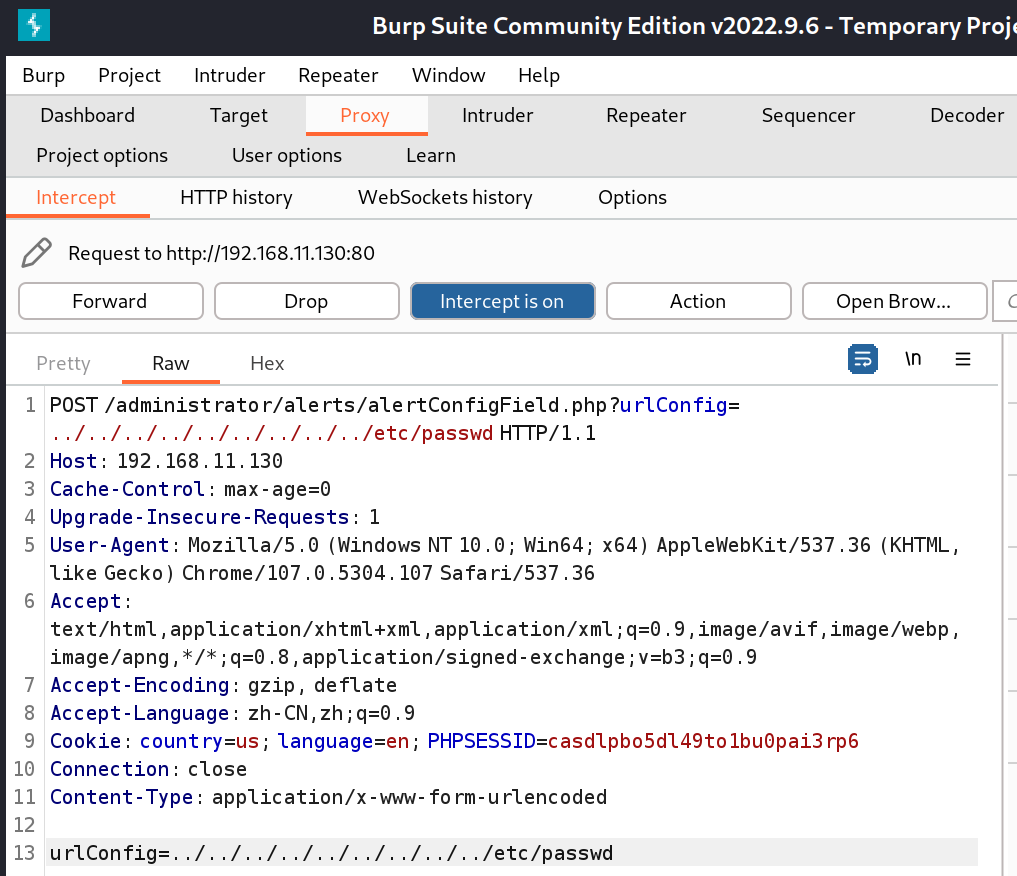Open the proxy Options sub-tab
Image resolution: width=1017 pixels, height=876 pixels.
pyautogui.click(x=632, y=197)
